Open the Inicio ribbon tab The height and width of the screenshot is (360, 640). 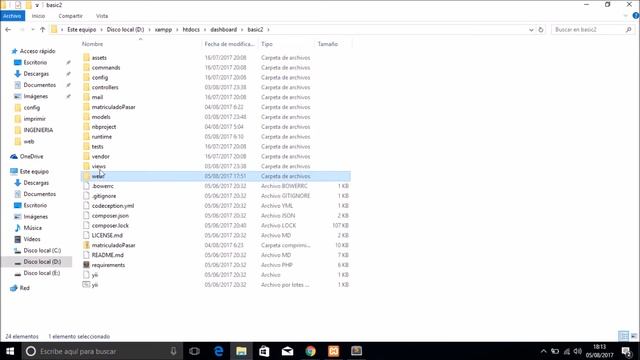point(38,16)
